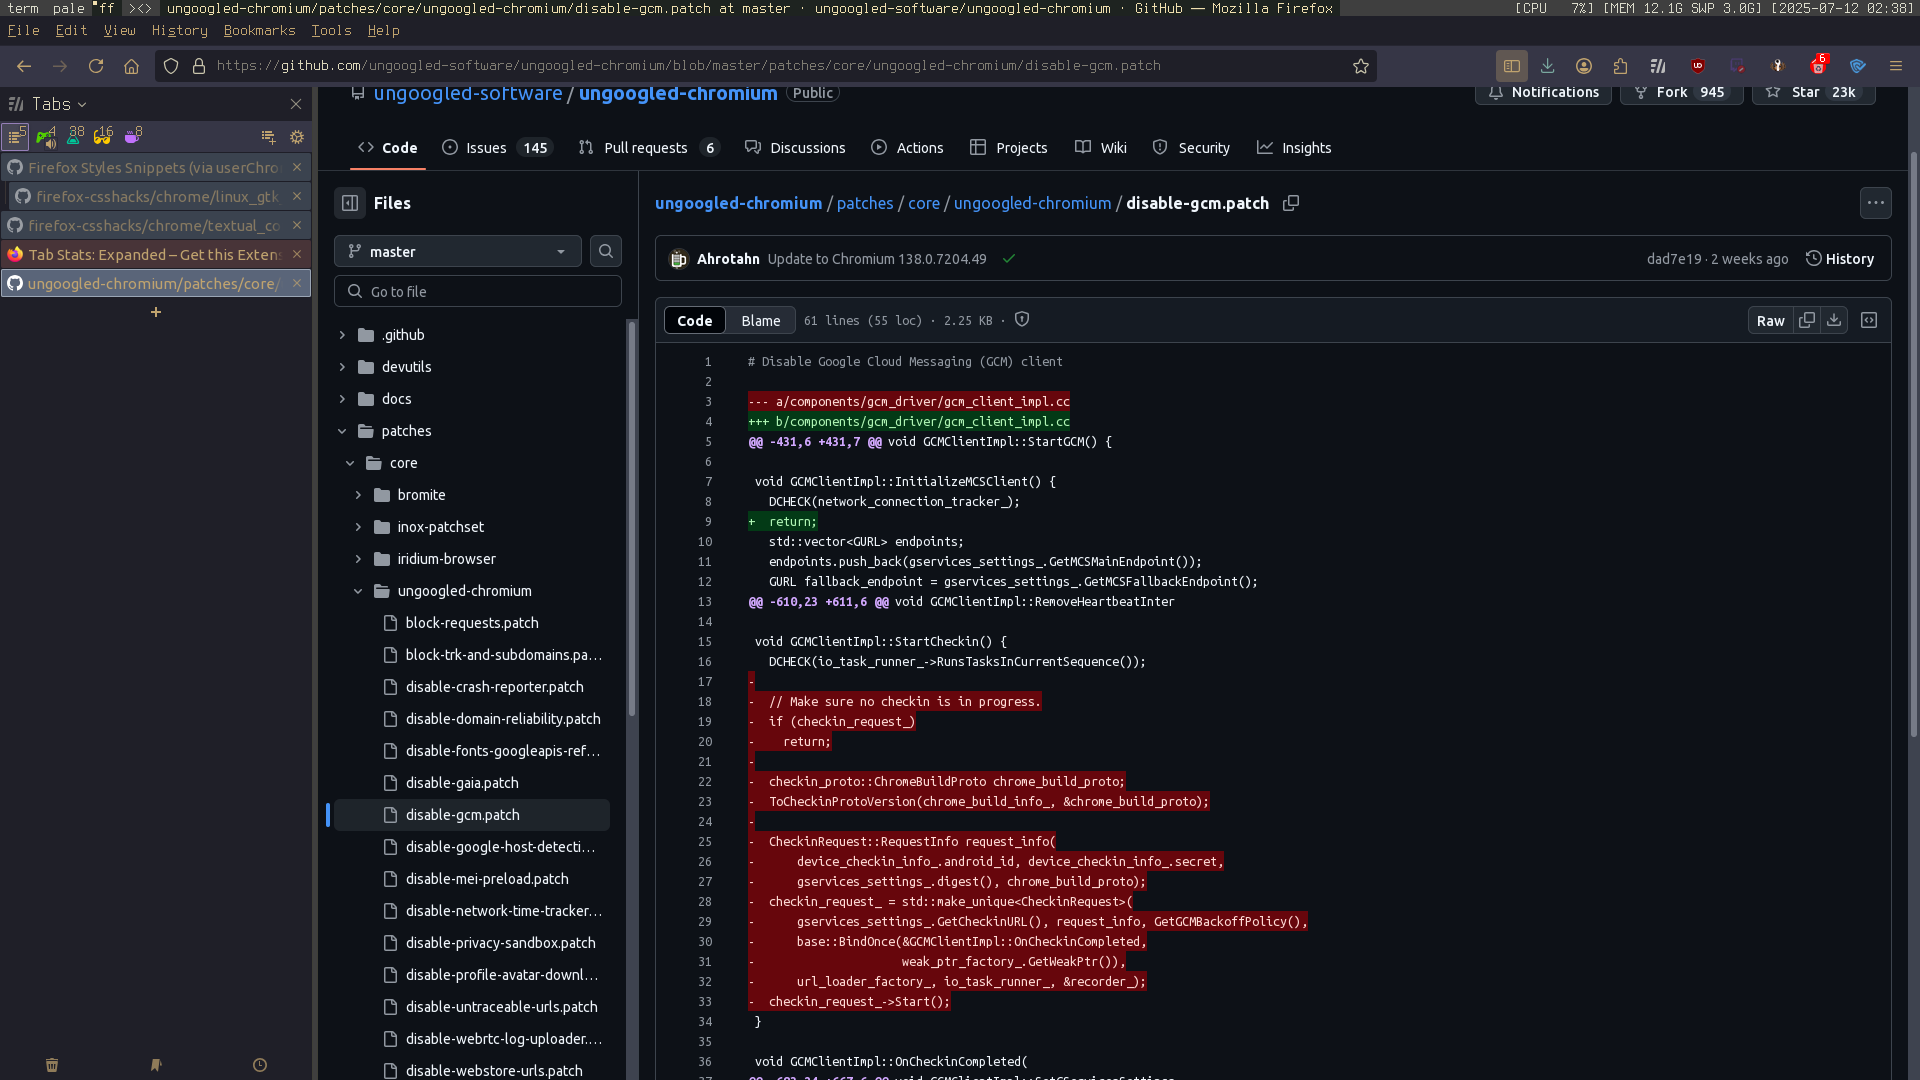Image resolution: width=1920 pixels, height=1080 pixels.
Task: Expand the docs folder
Action: [342, 399]
